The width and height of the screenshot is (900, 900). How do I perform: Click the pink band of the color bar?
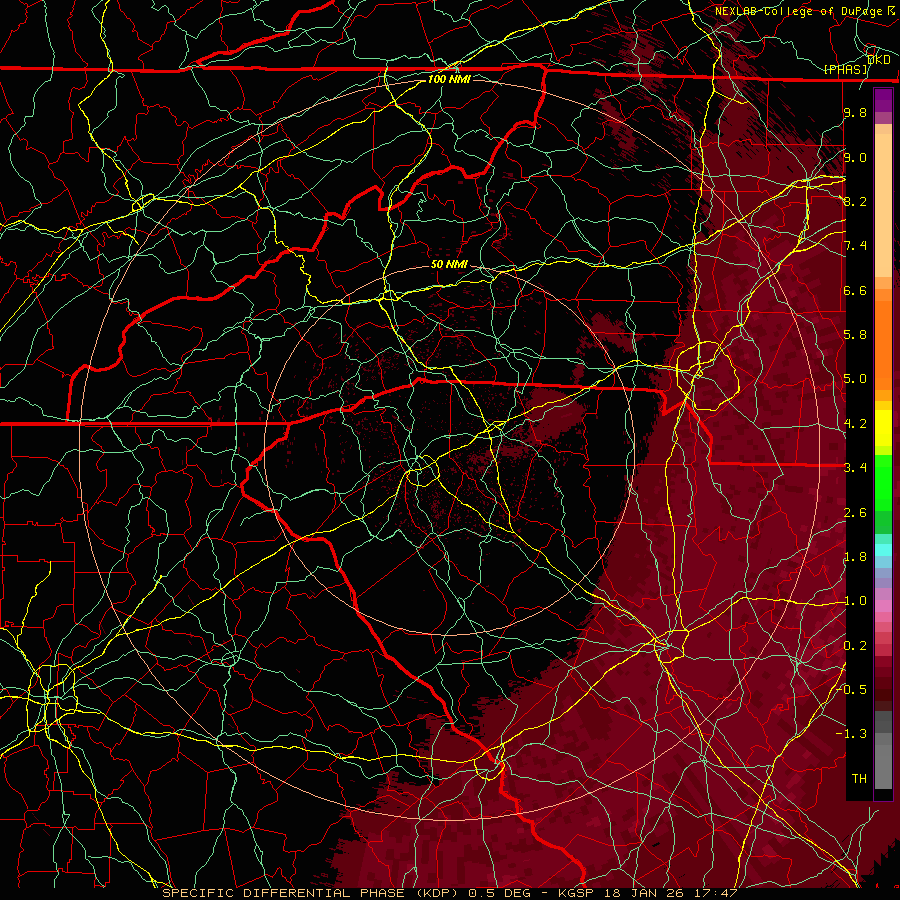[x=883, y=606]
